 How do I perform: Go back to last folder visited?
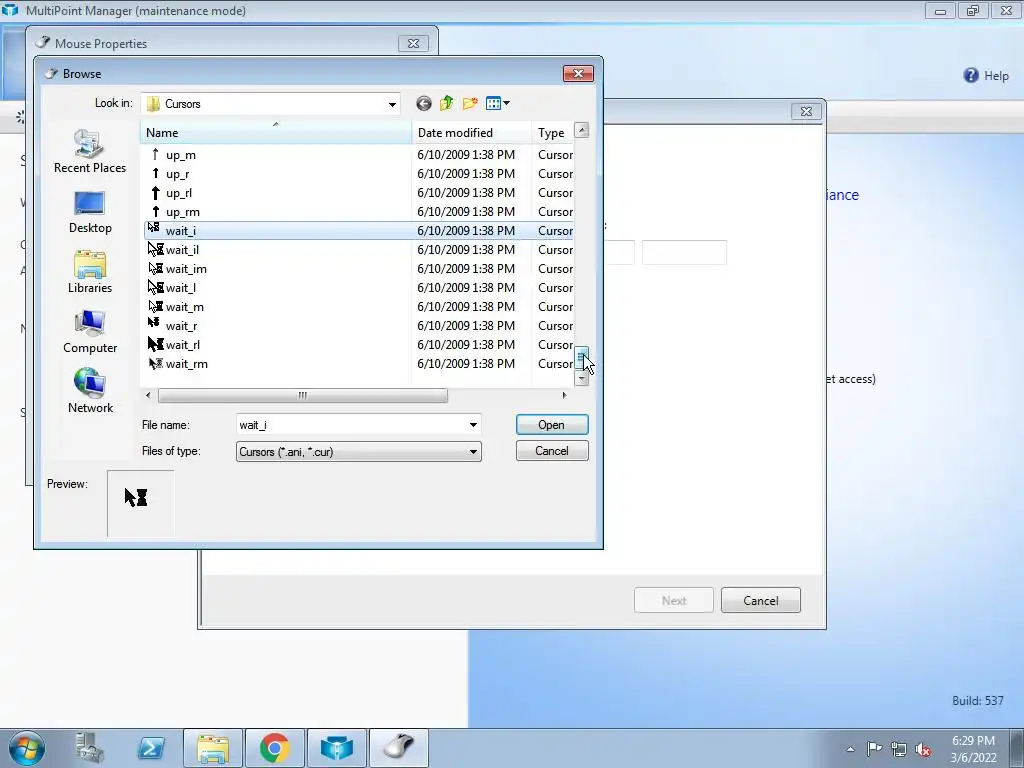[423, 103]
